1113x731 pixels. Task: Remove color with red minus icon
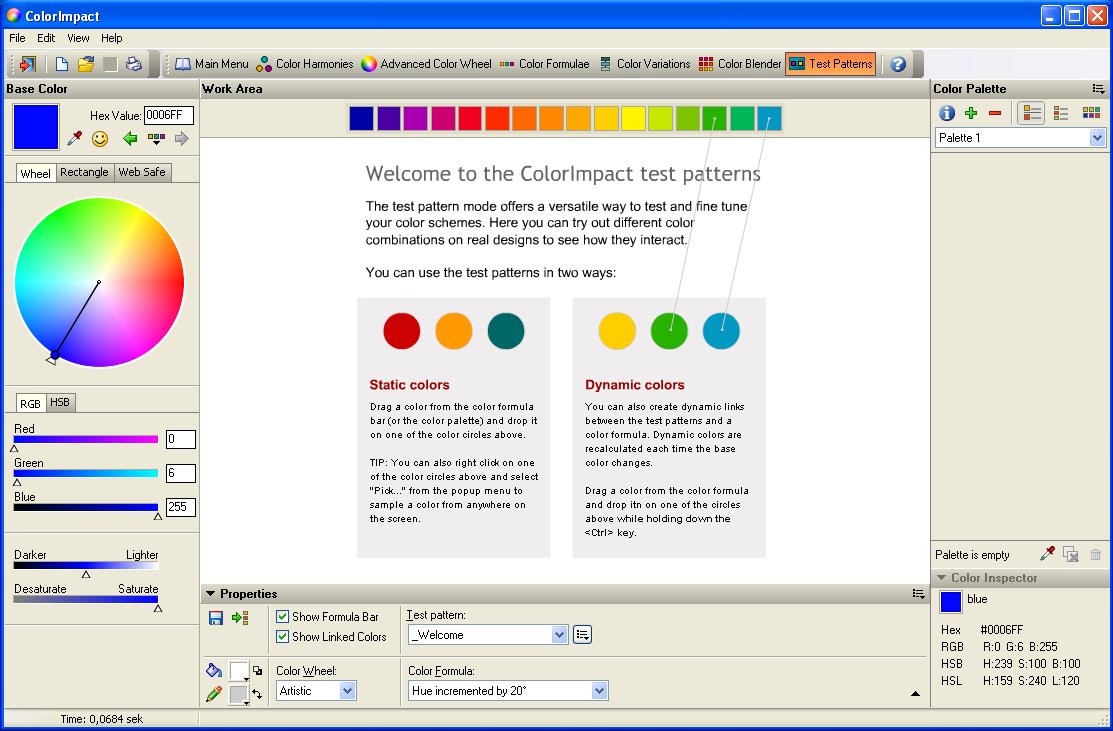pyautogui.click(x=994, y=113)
